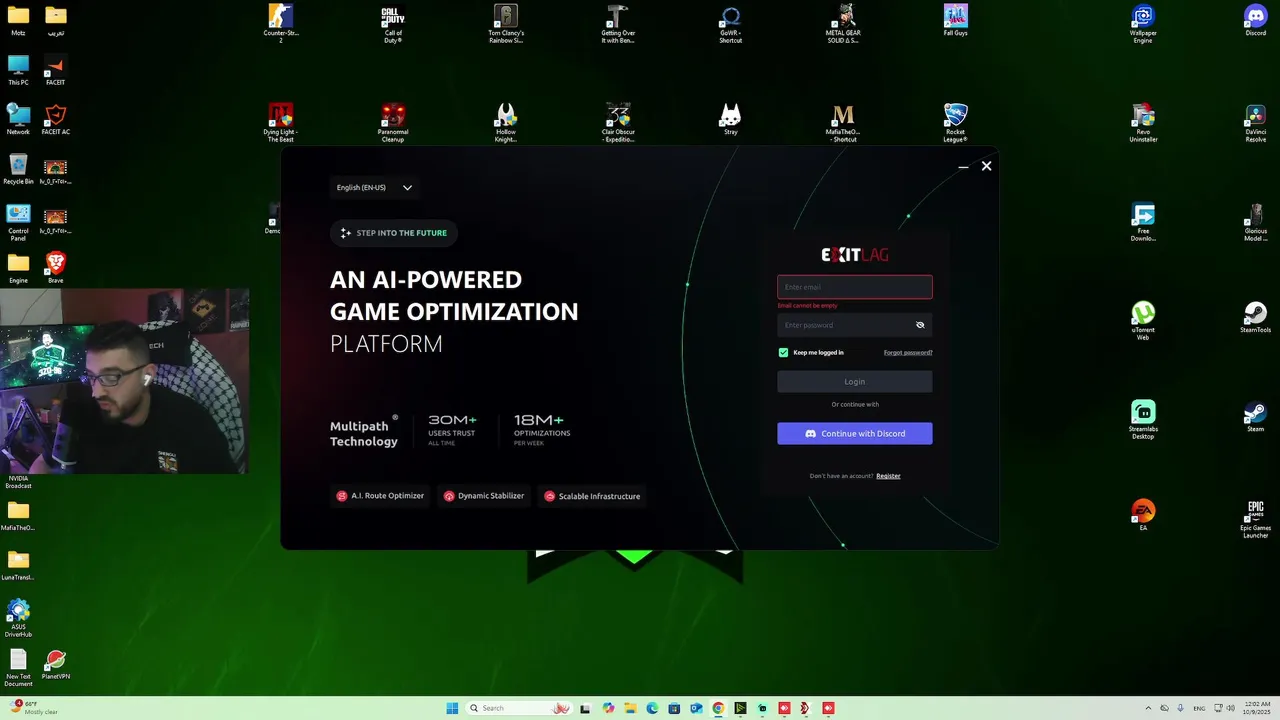The width and height of the screenshot is (1280, 720).
Task: Open Call of Duty desktop icon
Action: (393, 23)
